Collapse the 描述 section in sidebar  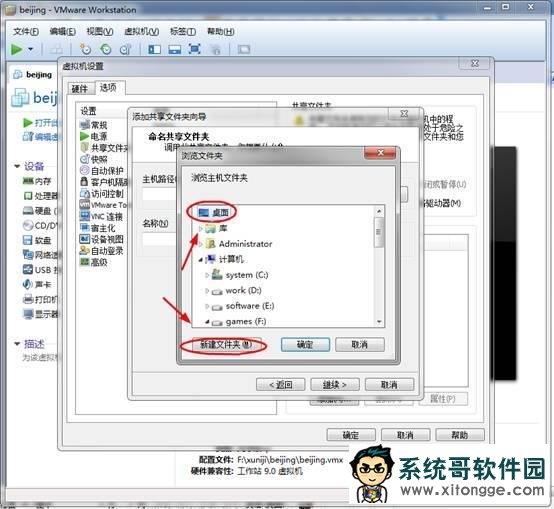17,344
